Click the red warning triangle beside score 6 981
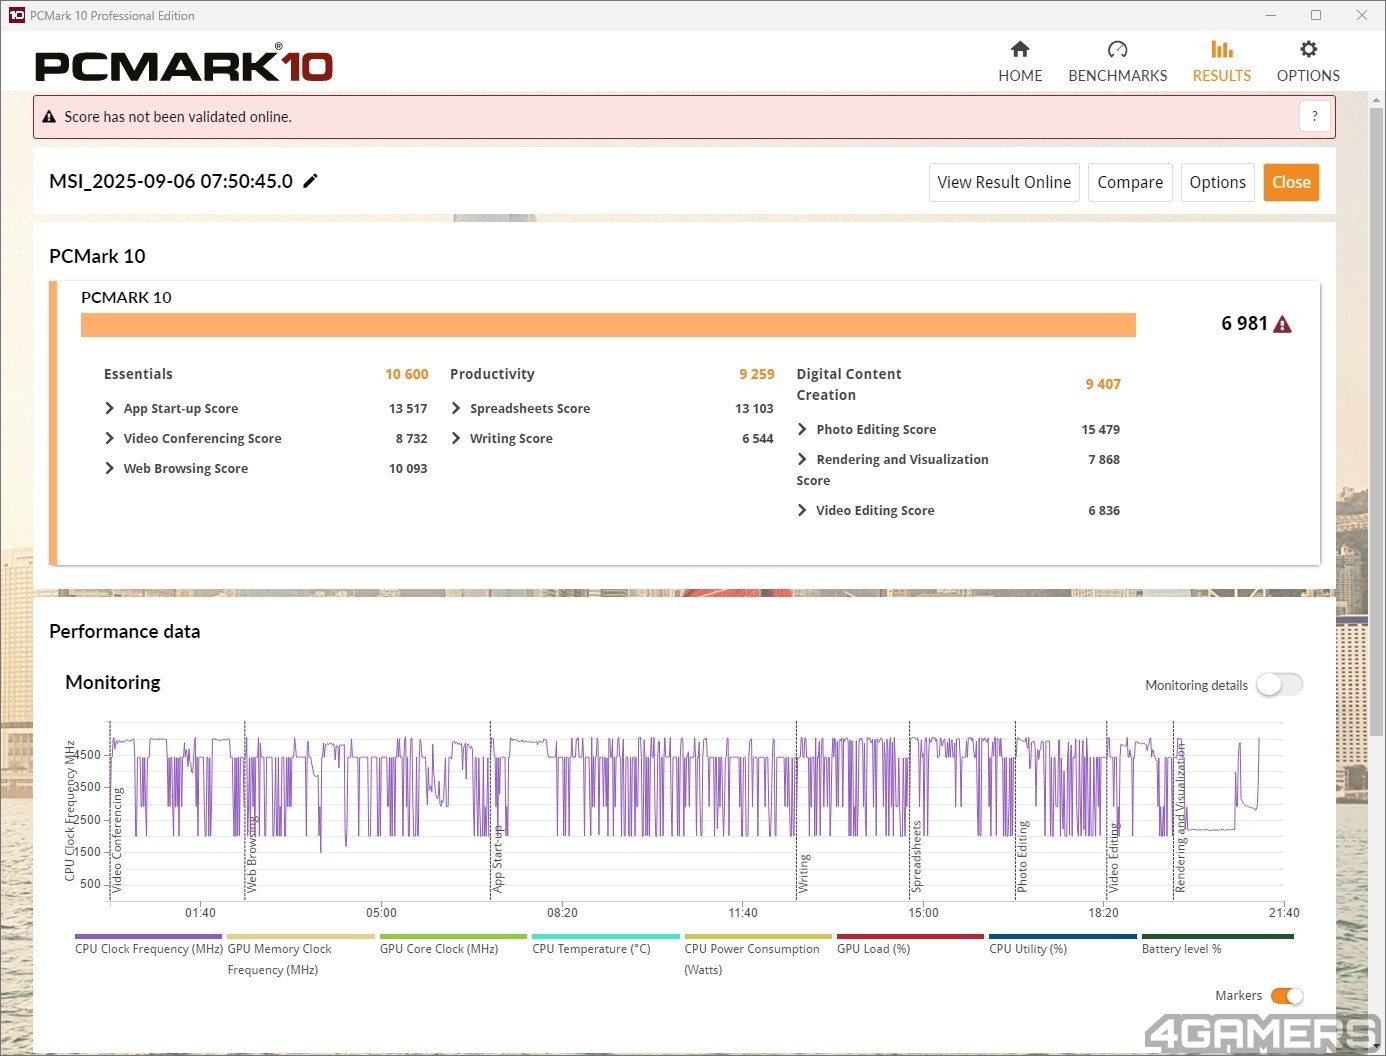The height and width of the screenshot is (1056, 1386). tap(1283, 324)
